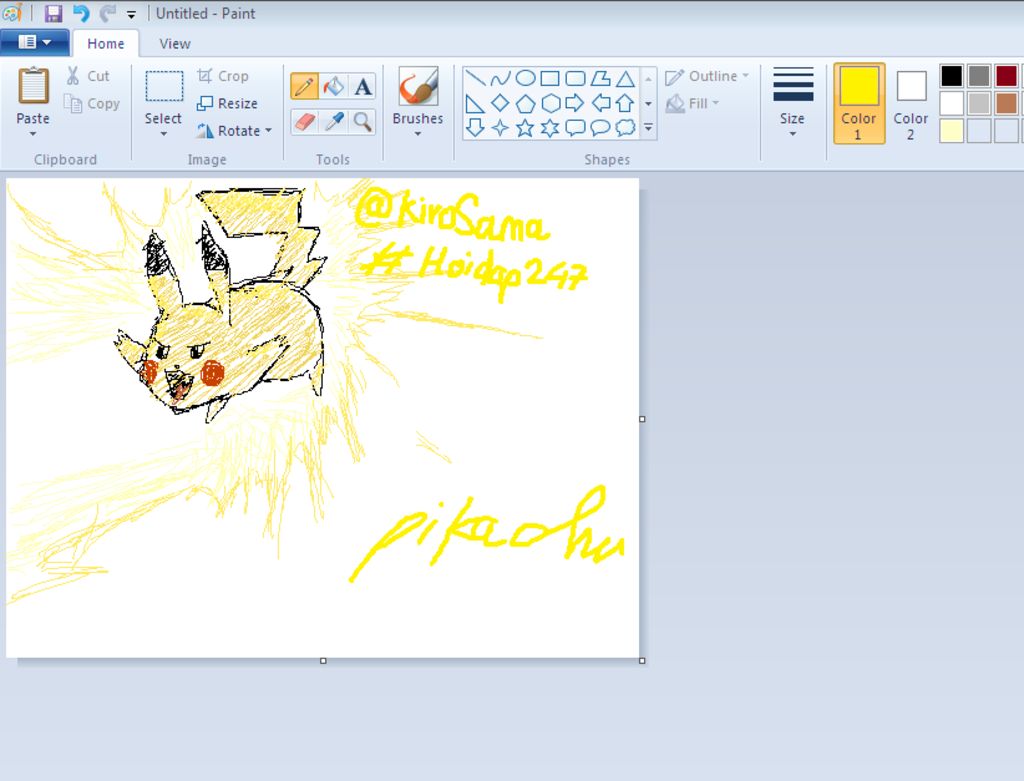This screenshot has width=1024, height=781.
Task: Click the Paste clipboard button
Action: coord(33,96)
